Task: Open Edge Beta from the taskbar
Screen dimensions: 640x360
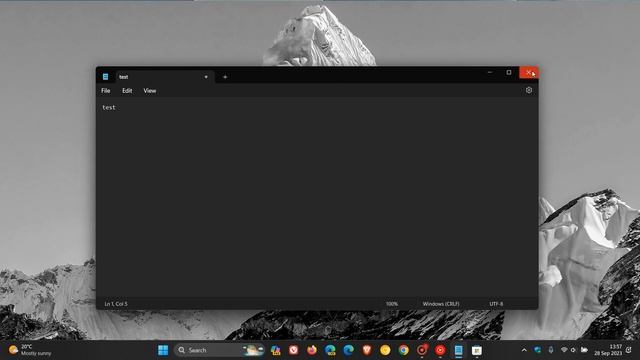Action: 330,350
